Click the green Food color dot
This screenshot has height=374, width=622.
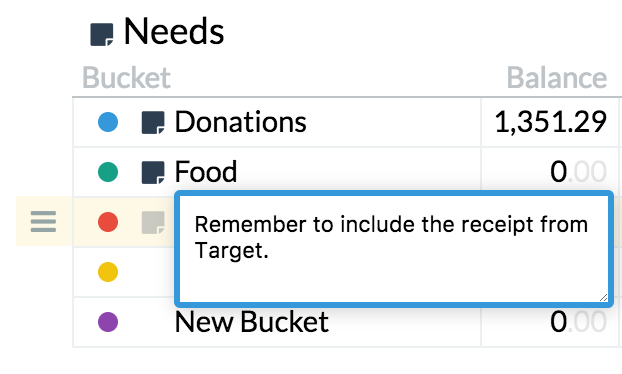click(x=108, y=172)
